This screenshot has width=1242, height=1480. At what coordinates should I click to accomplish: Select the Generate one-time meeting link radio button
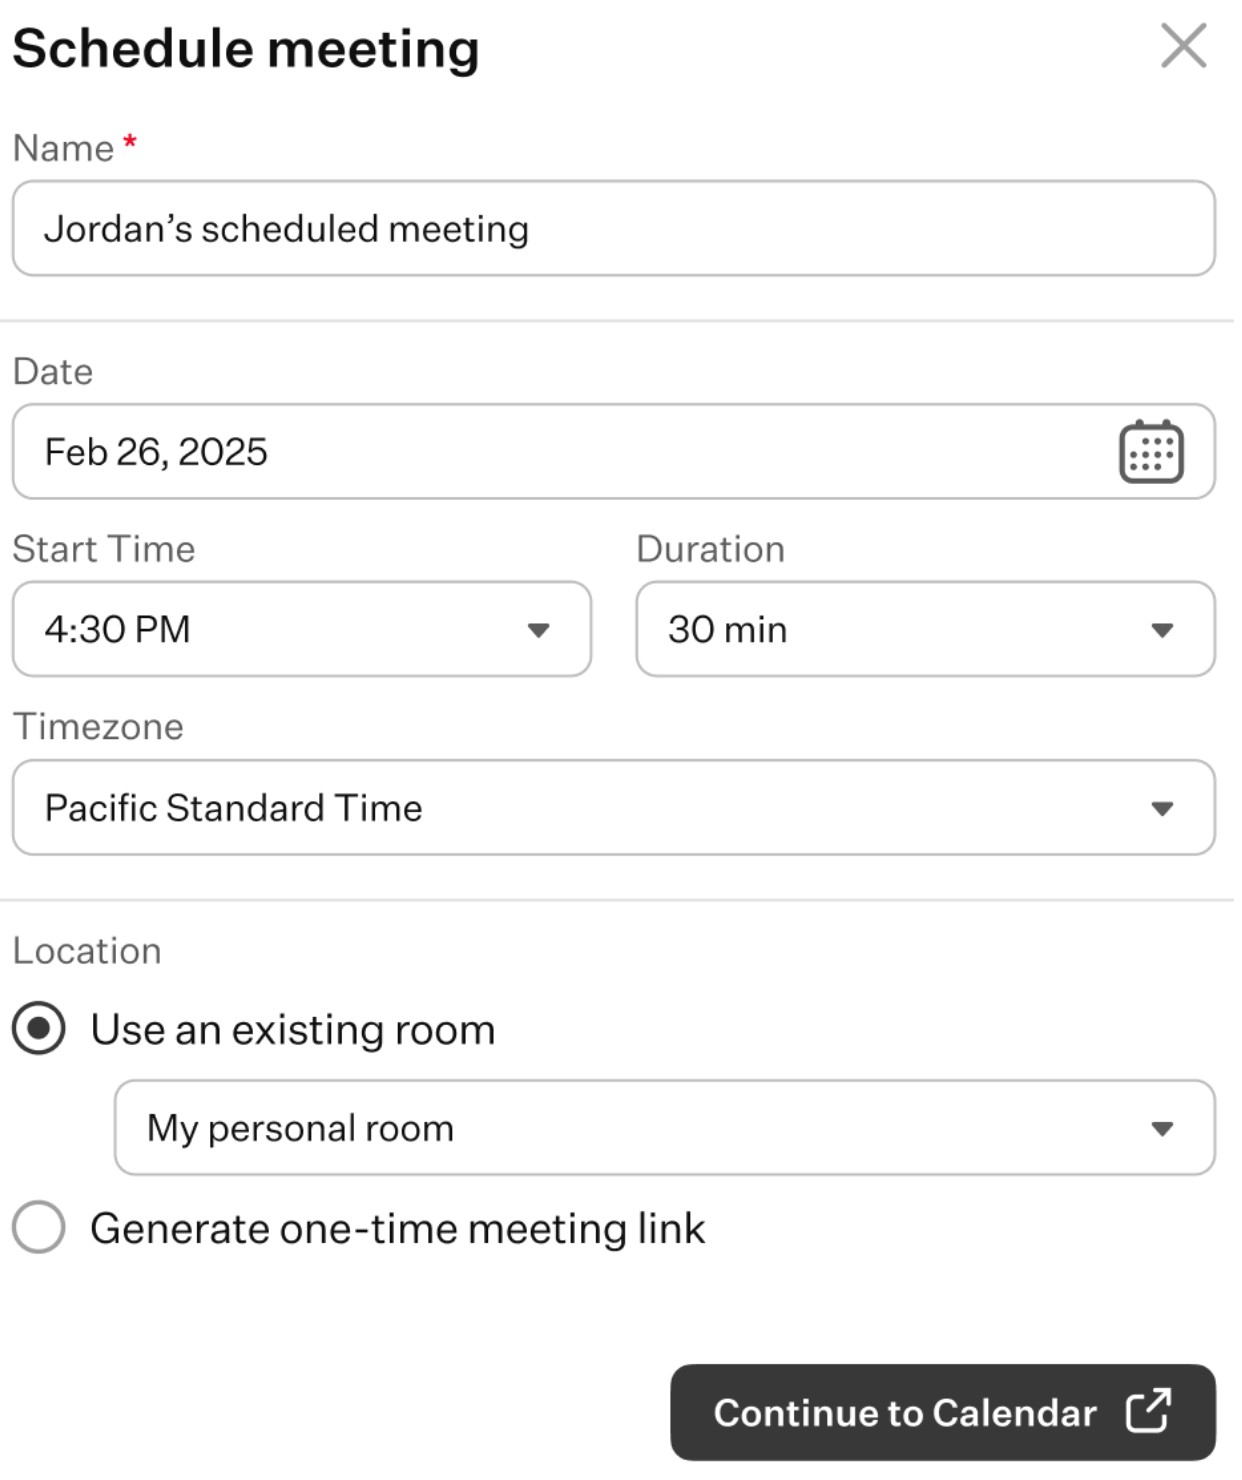[39, 1227]
